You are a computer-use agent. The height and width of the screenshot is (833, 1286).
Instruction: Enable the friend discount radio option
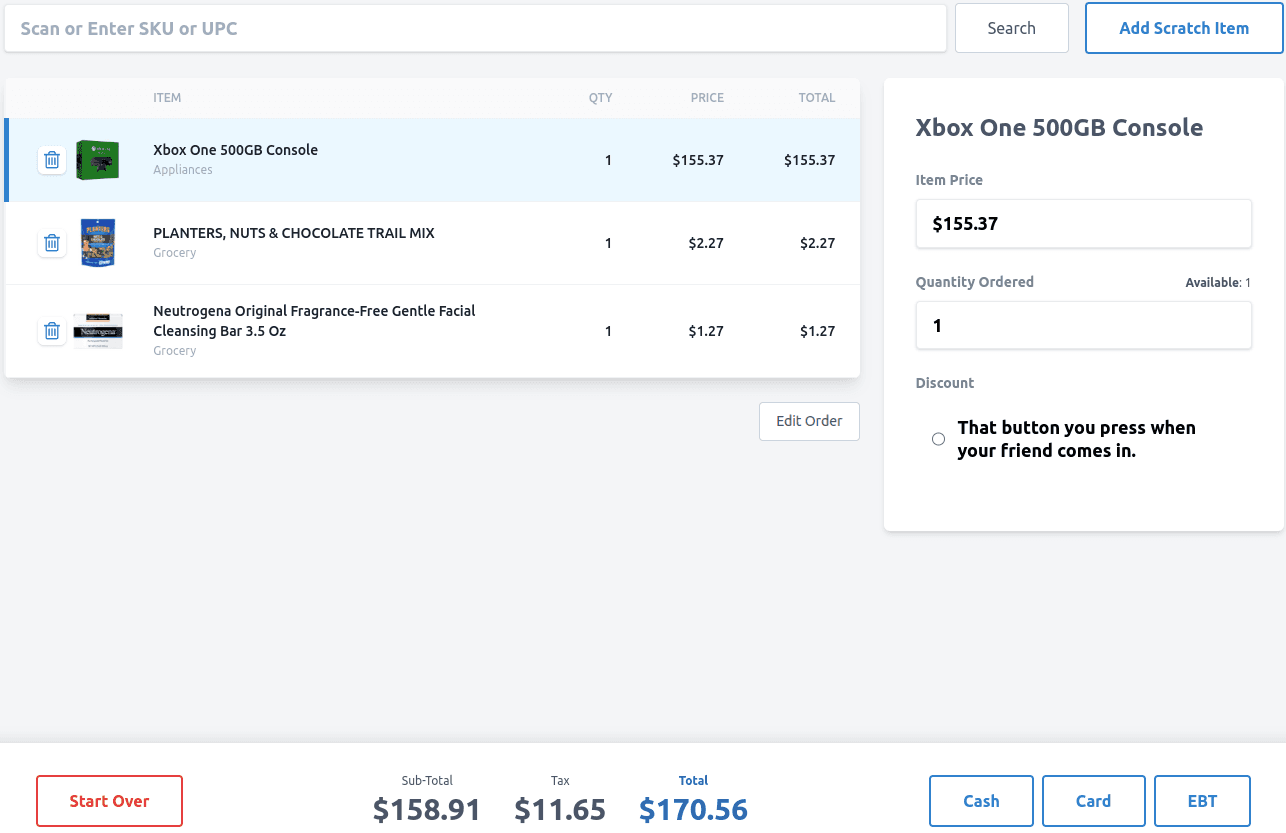pos(938,439)
